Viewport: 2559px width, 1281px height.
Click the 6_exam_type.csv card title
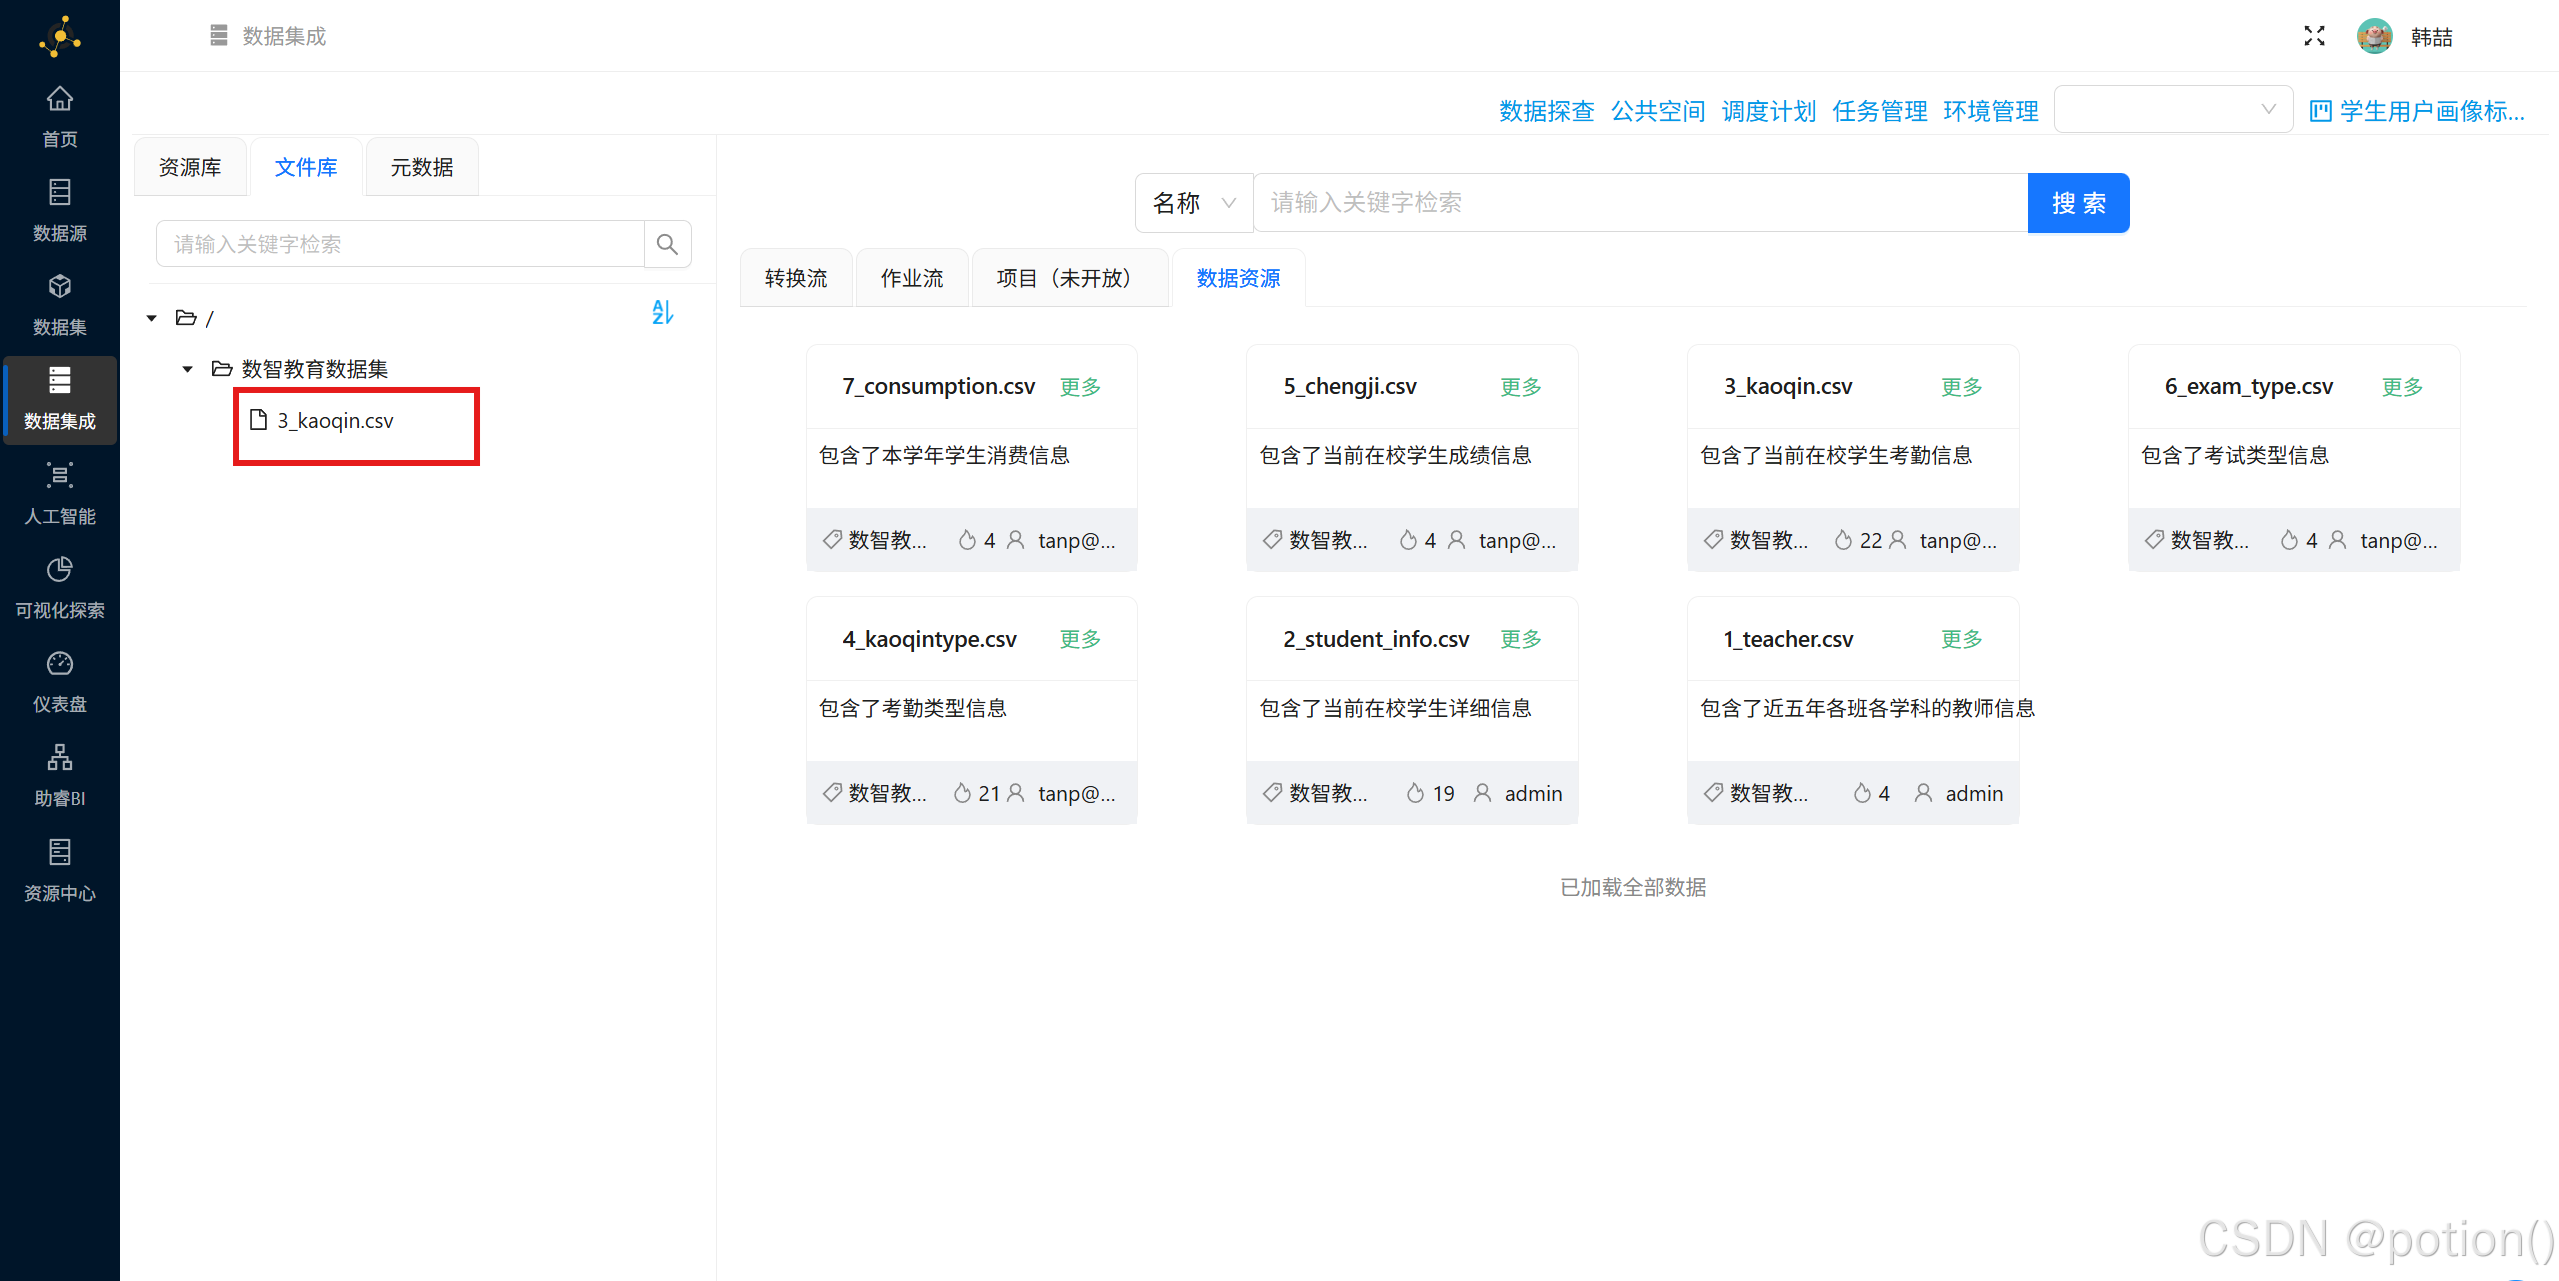pyautogui.click(x=2249, y=387)
